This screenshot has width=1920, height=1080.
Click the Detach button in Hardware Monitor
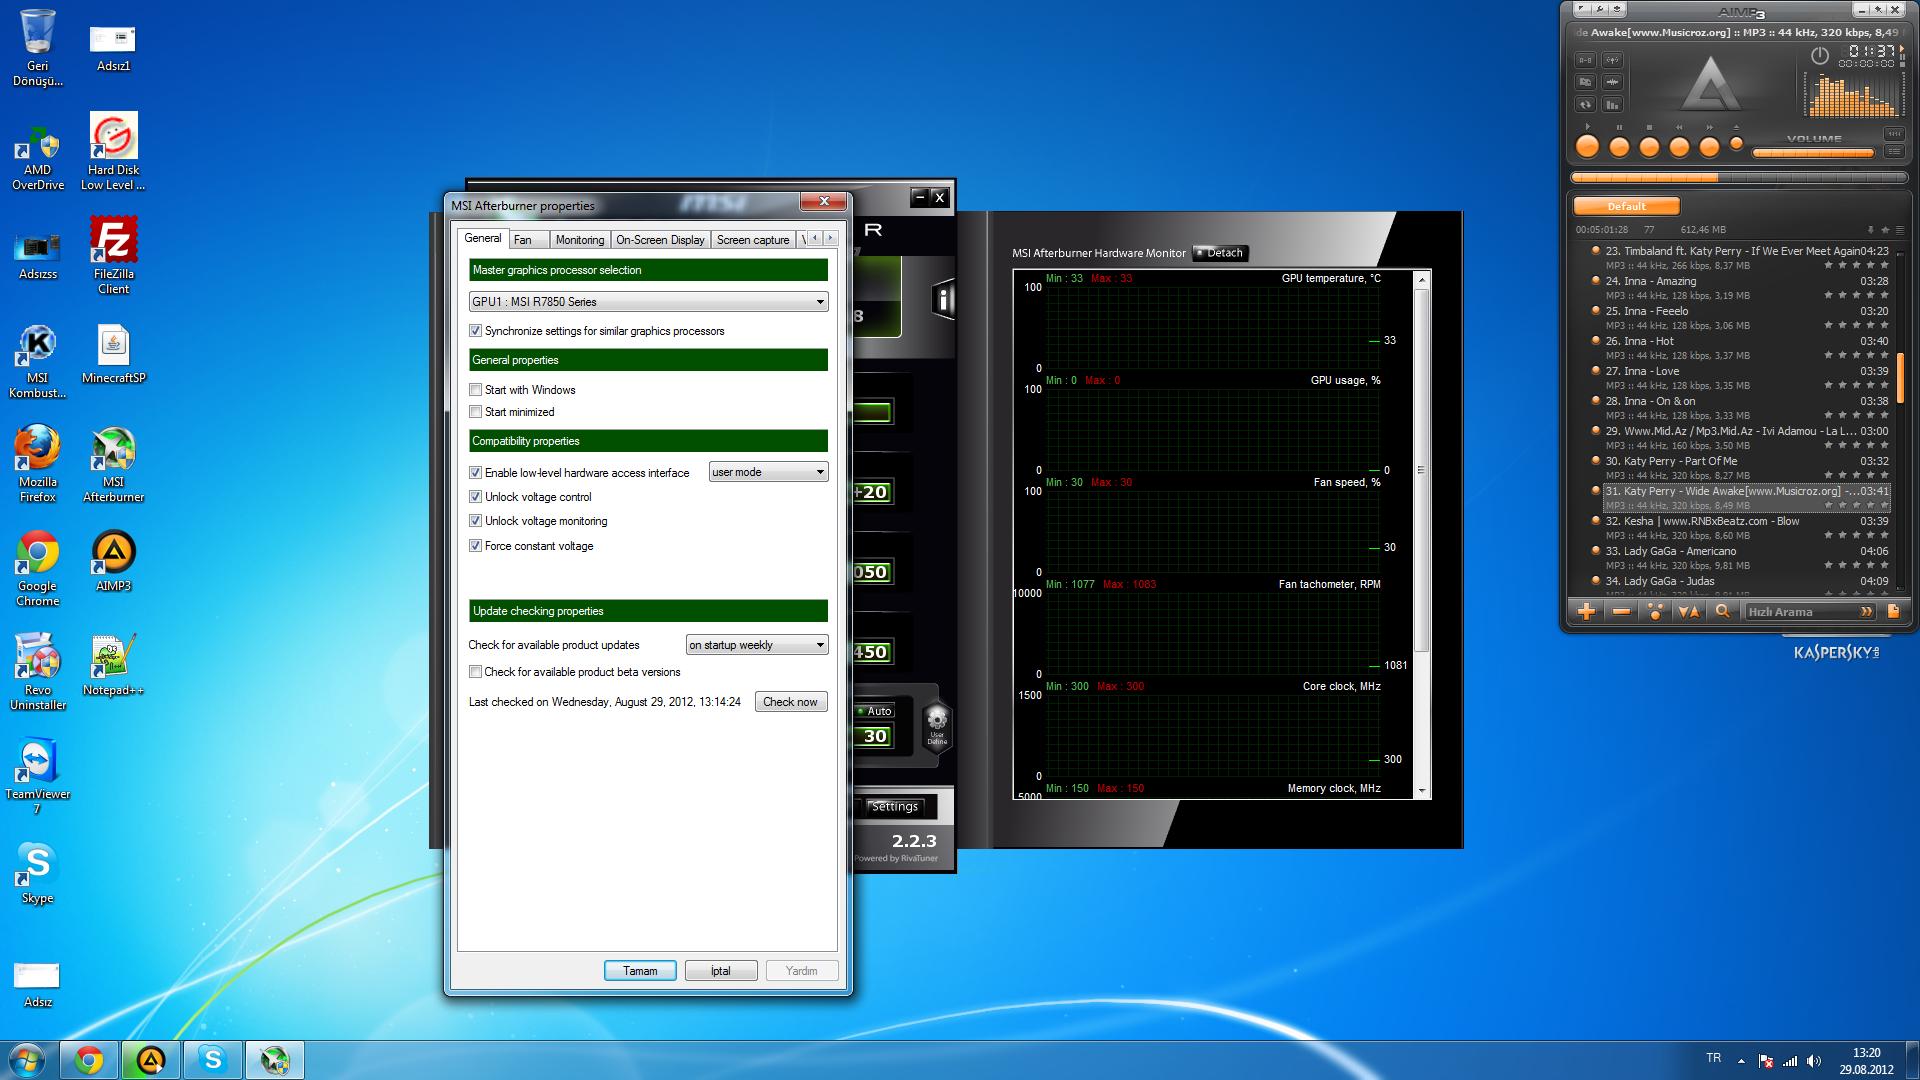(x=1221, y=253)
